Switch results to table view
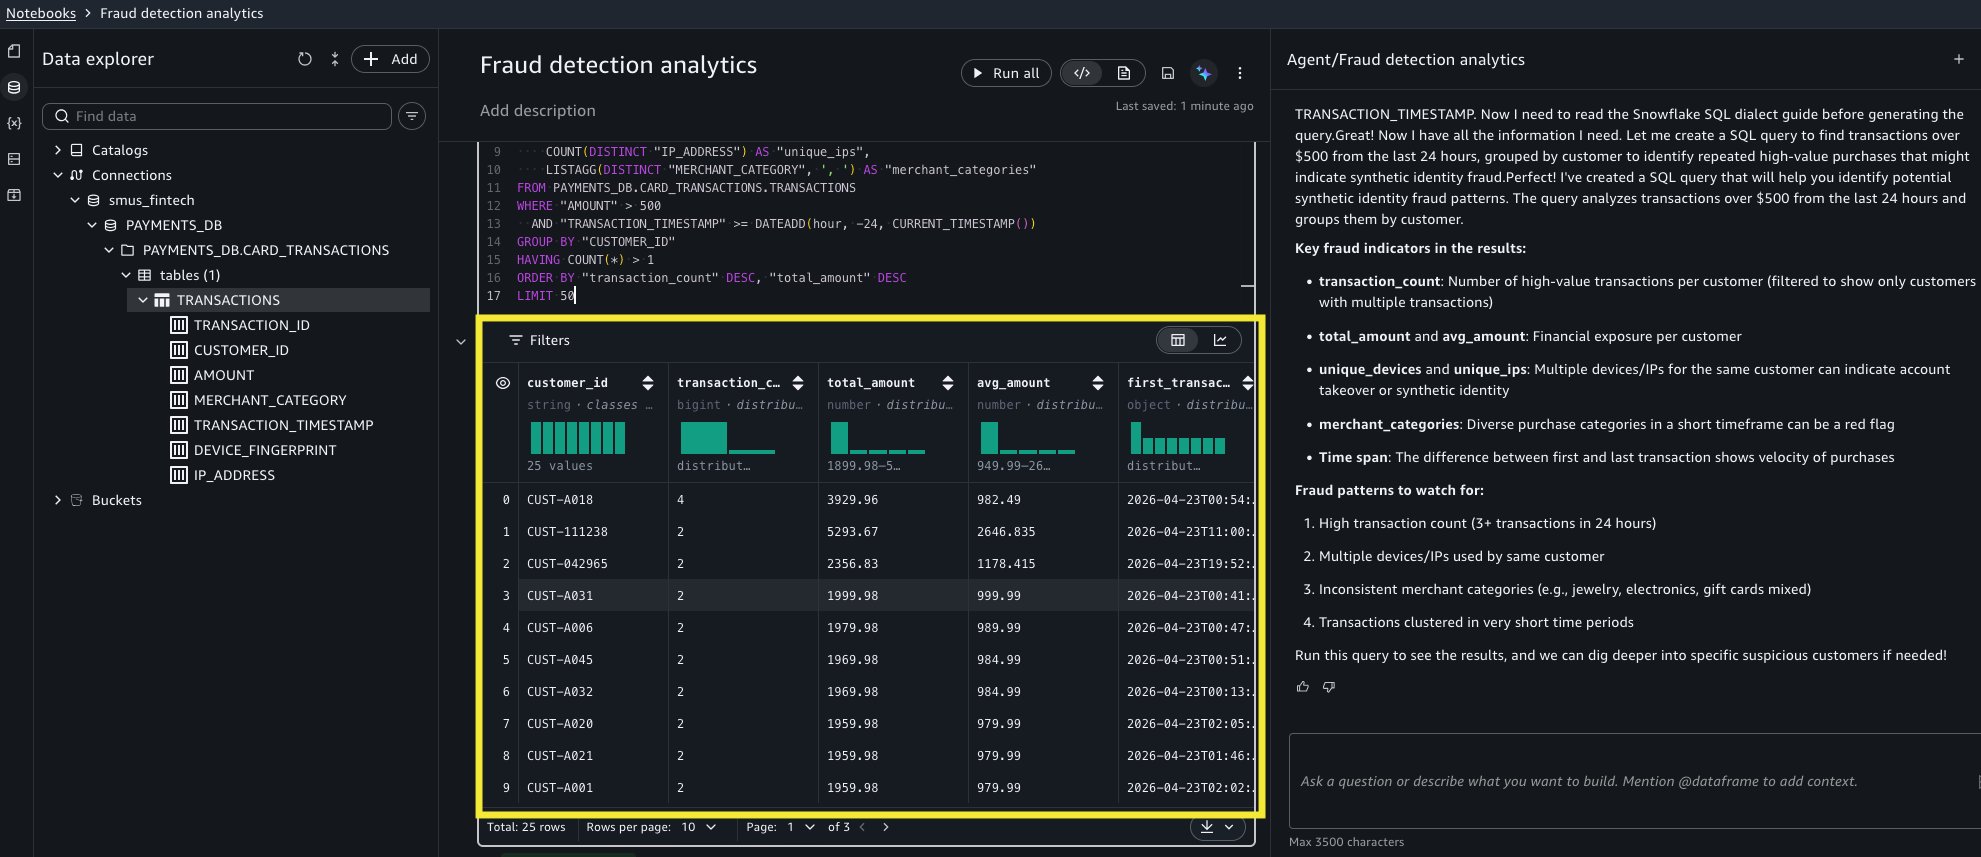 pyautogui.click(x=1178, y=340)
